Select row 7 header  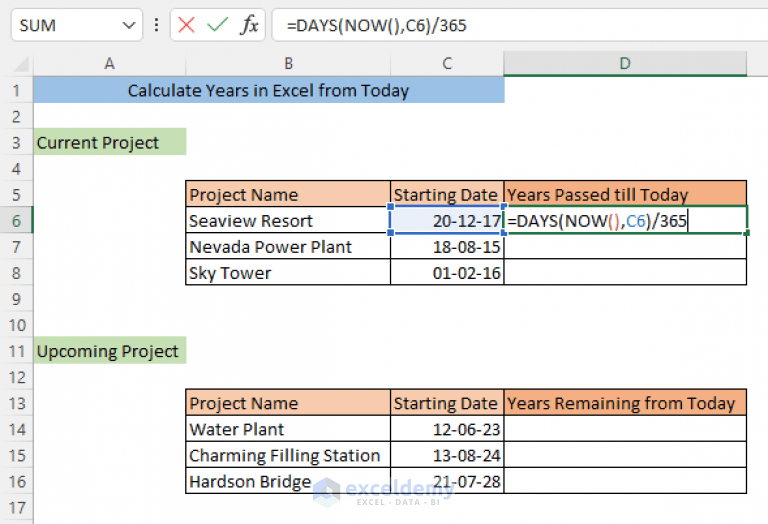(17, 247)
